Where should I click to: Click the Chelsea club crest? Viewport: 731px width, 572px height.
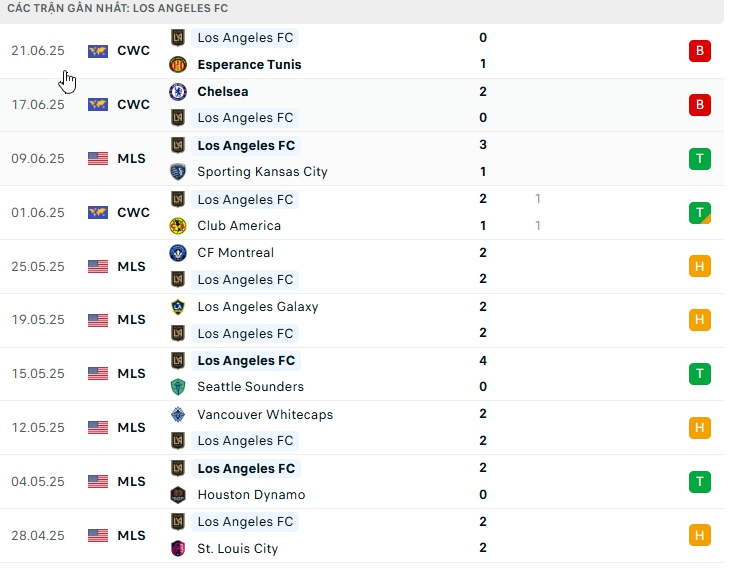[x=178, y=91]
